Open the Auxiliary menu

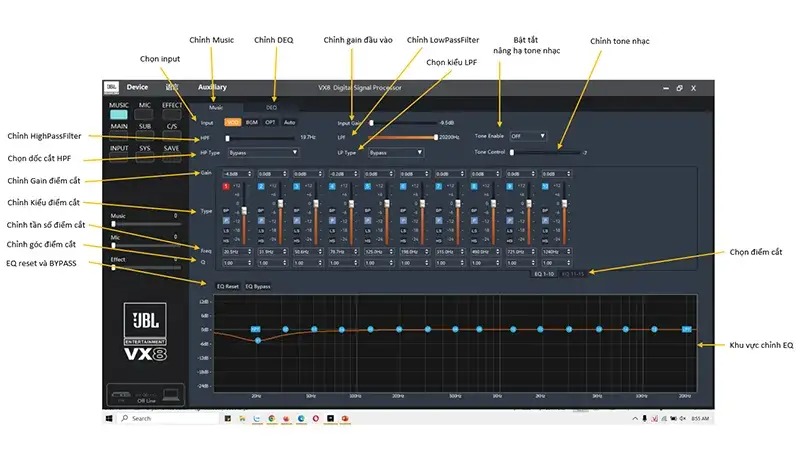[x=212, y=87]
